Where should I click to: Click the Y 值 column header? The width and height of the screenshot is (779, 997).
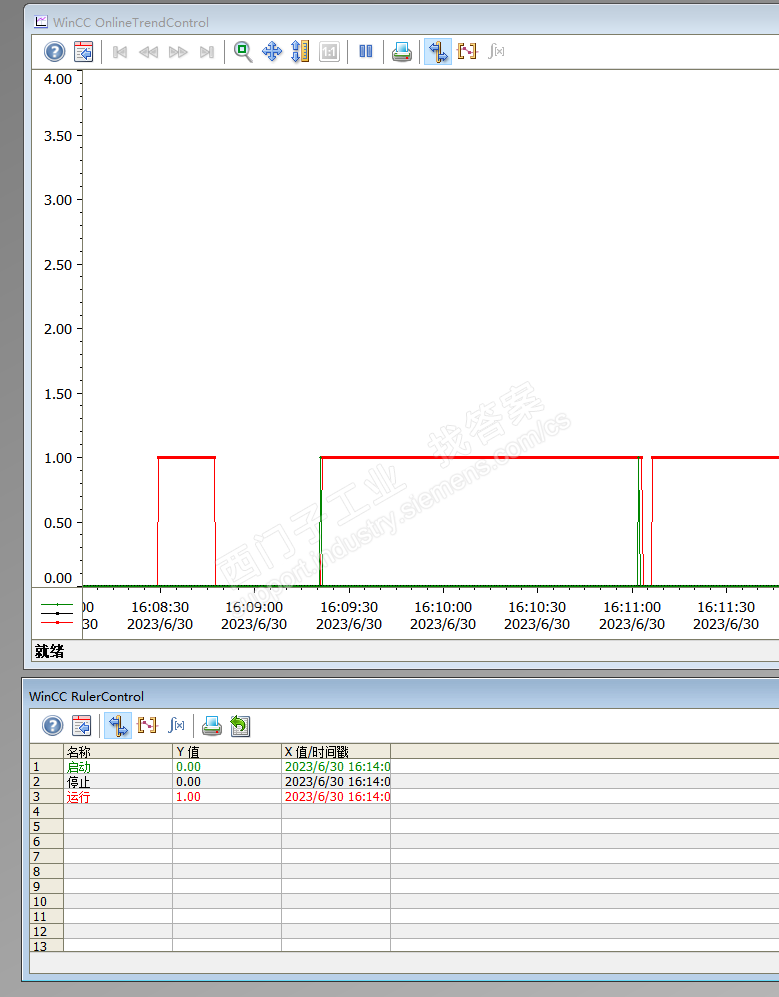227,751
